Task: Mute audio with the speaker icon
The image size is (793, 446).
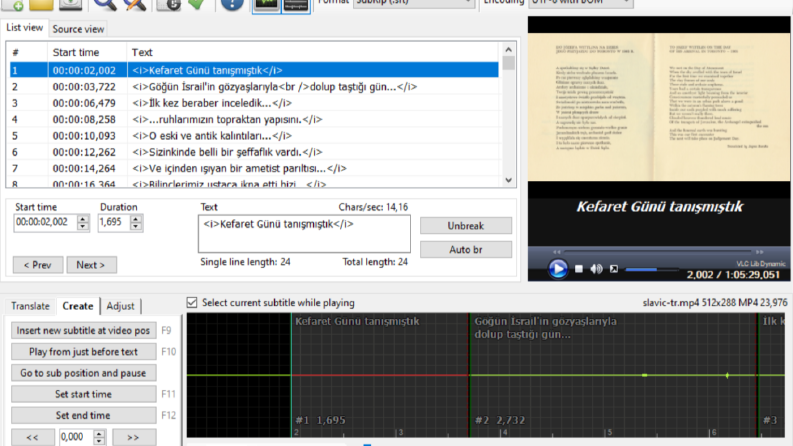Action: (596, 269)
